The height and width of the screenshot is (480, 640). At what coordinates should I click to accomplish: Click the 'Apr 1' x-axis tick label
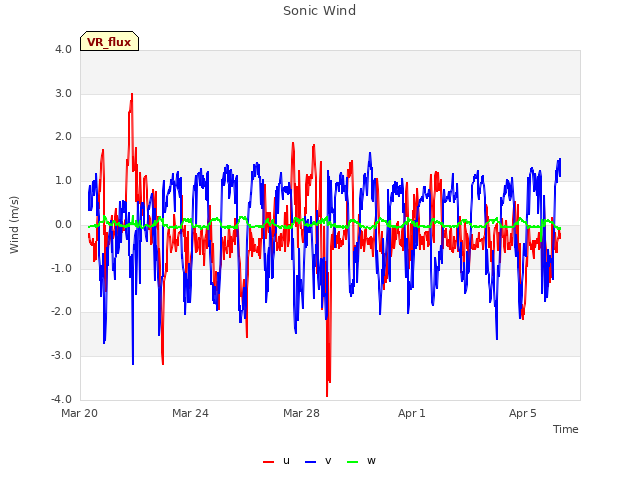pos(412,413)
